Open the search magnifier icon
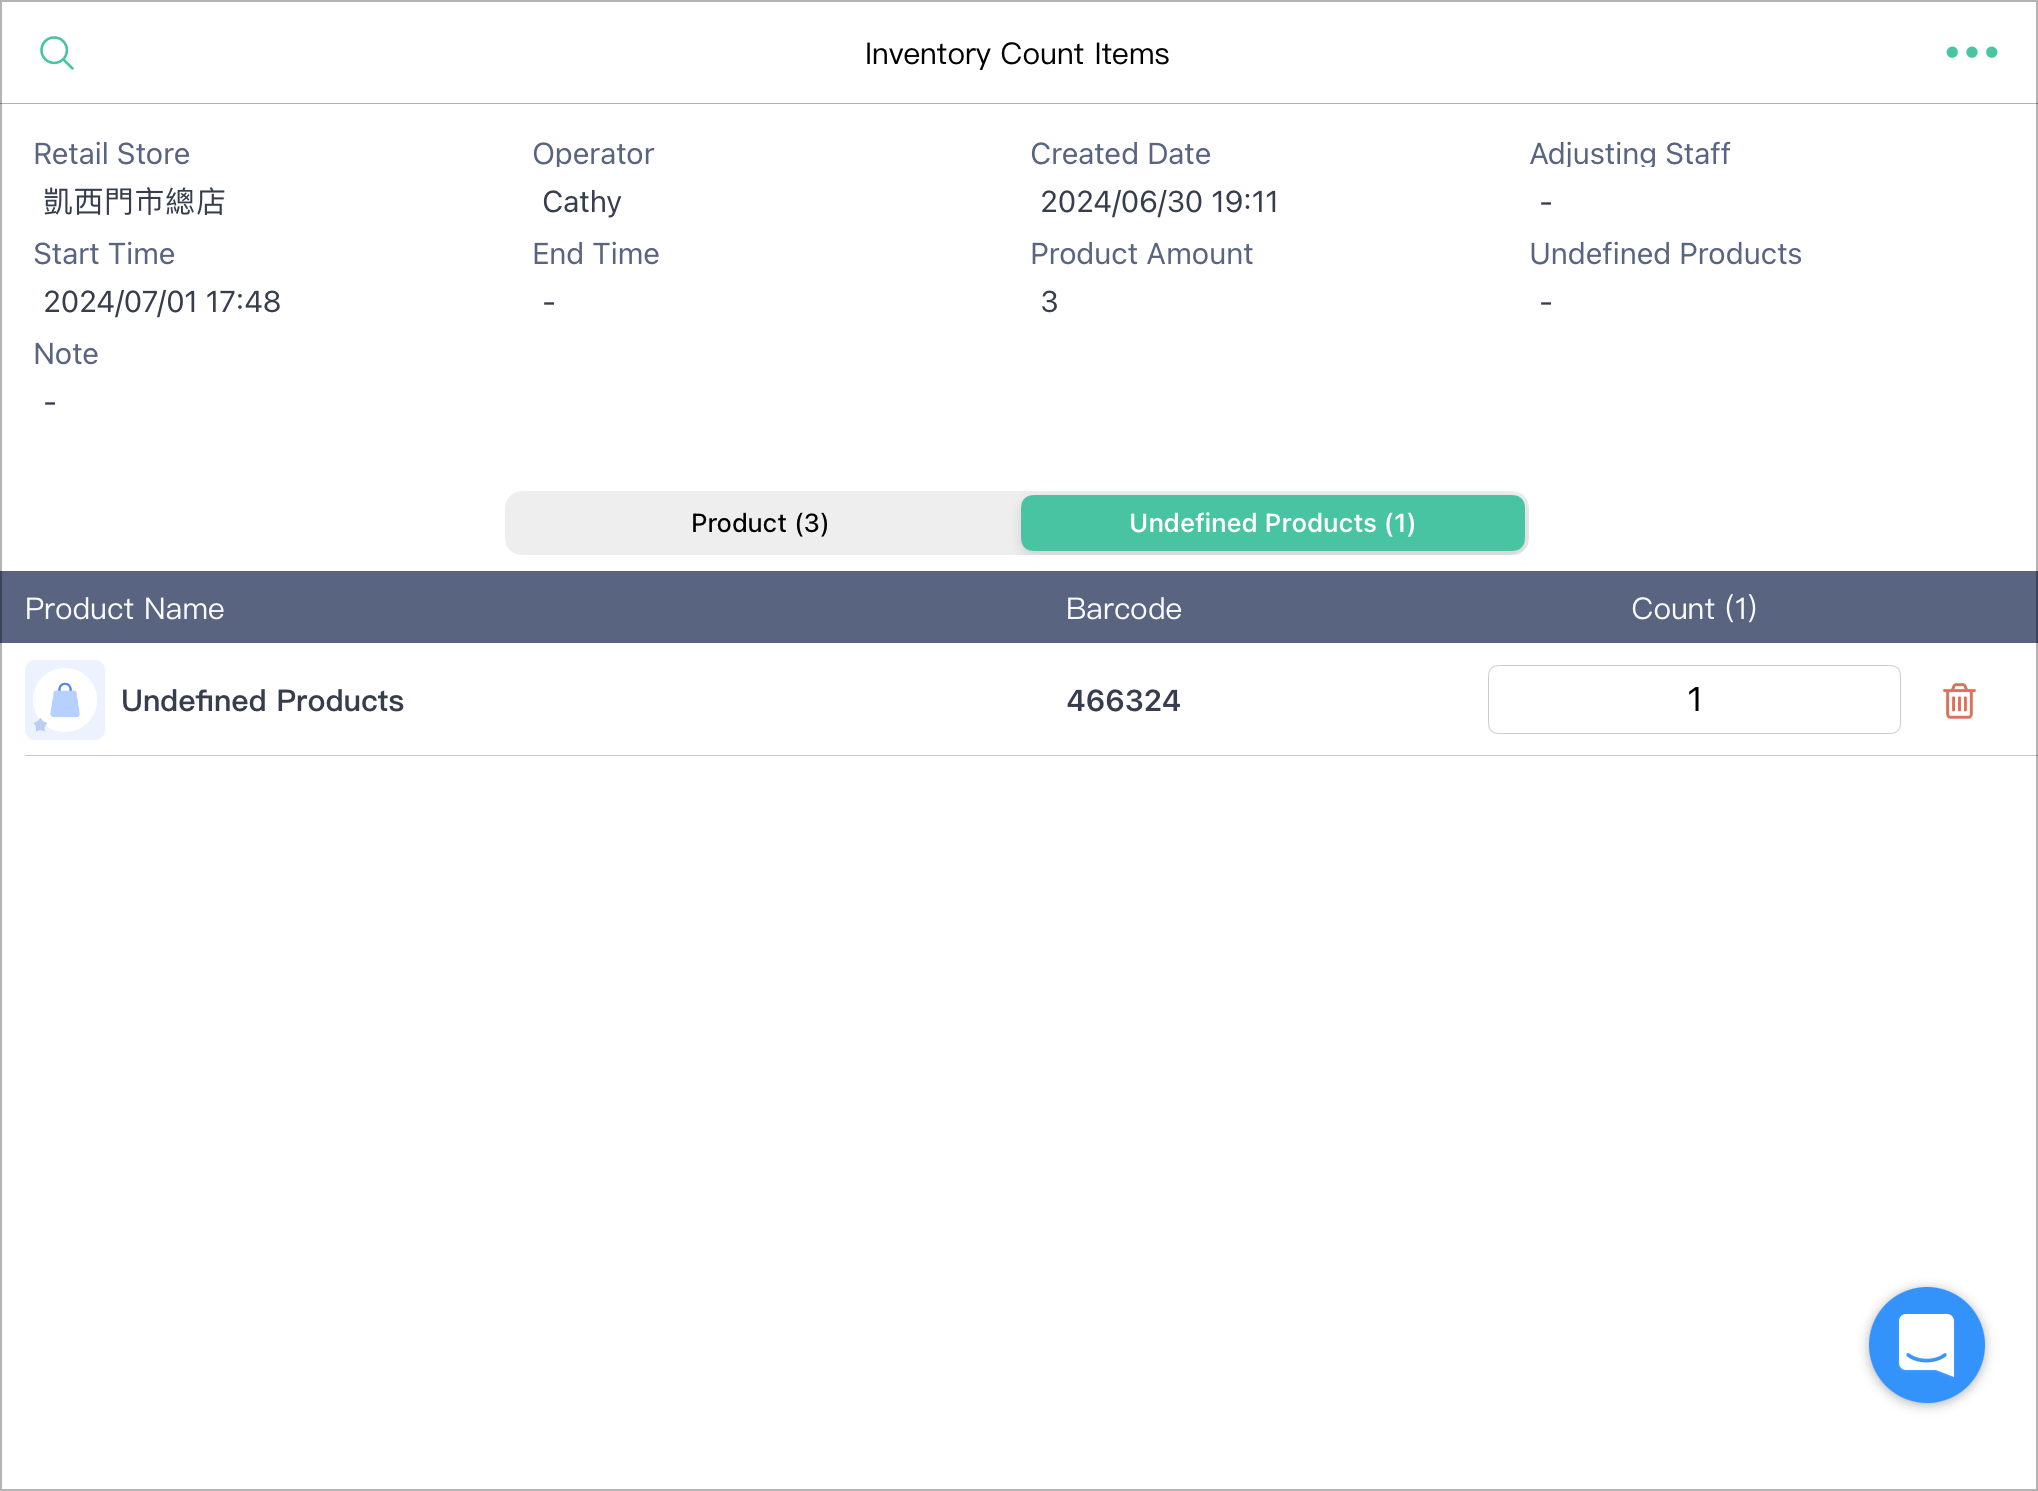This screenshot has height=1491, width=2038. click(x=57, y=53)
